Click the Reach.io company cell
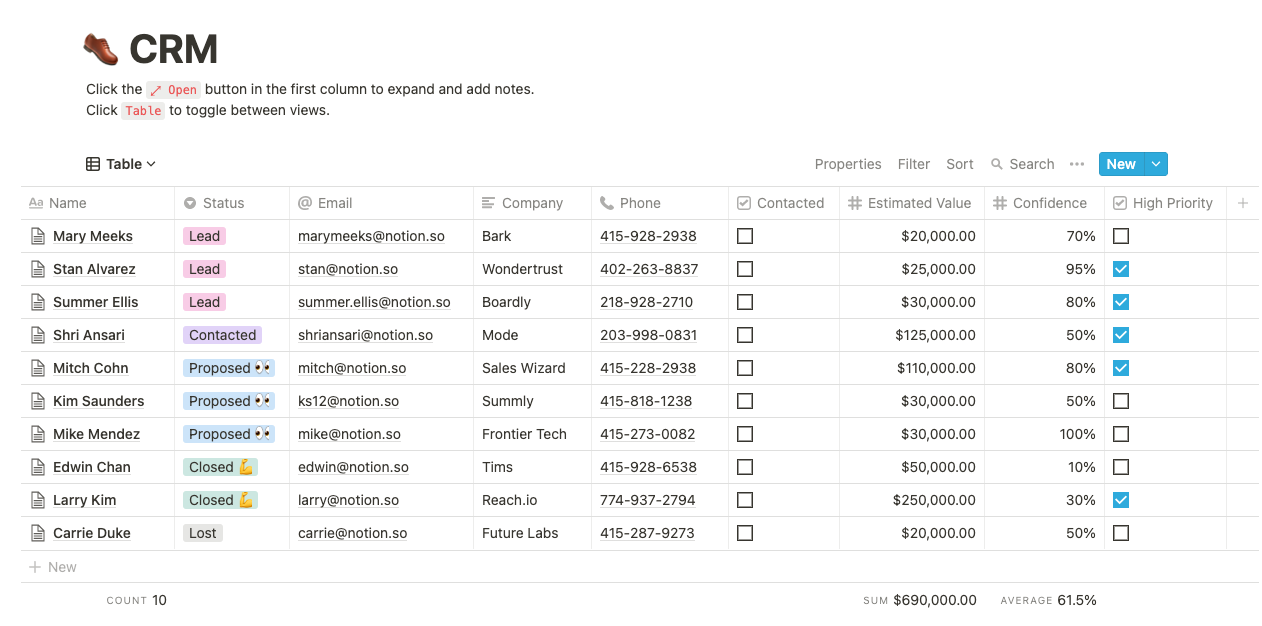Viewport: 1262px width, 626px height. click(532, 500)
